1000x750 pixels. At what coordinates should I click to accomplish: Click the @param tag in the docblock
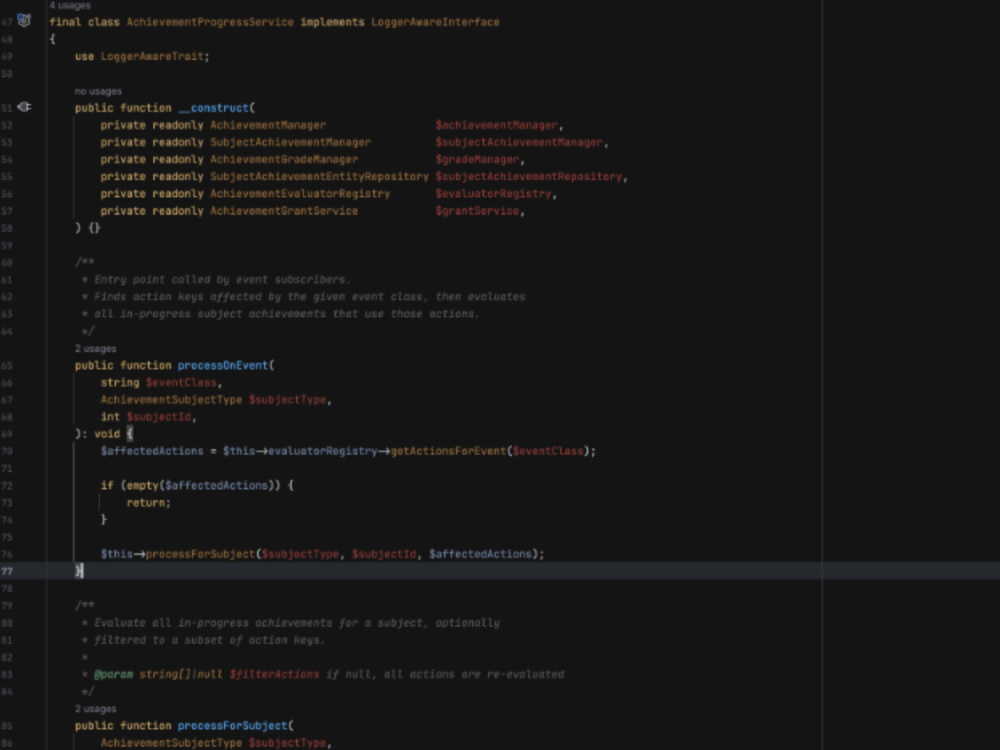(x=114, y=675)
